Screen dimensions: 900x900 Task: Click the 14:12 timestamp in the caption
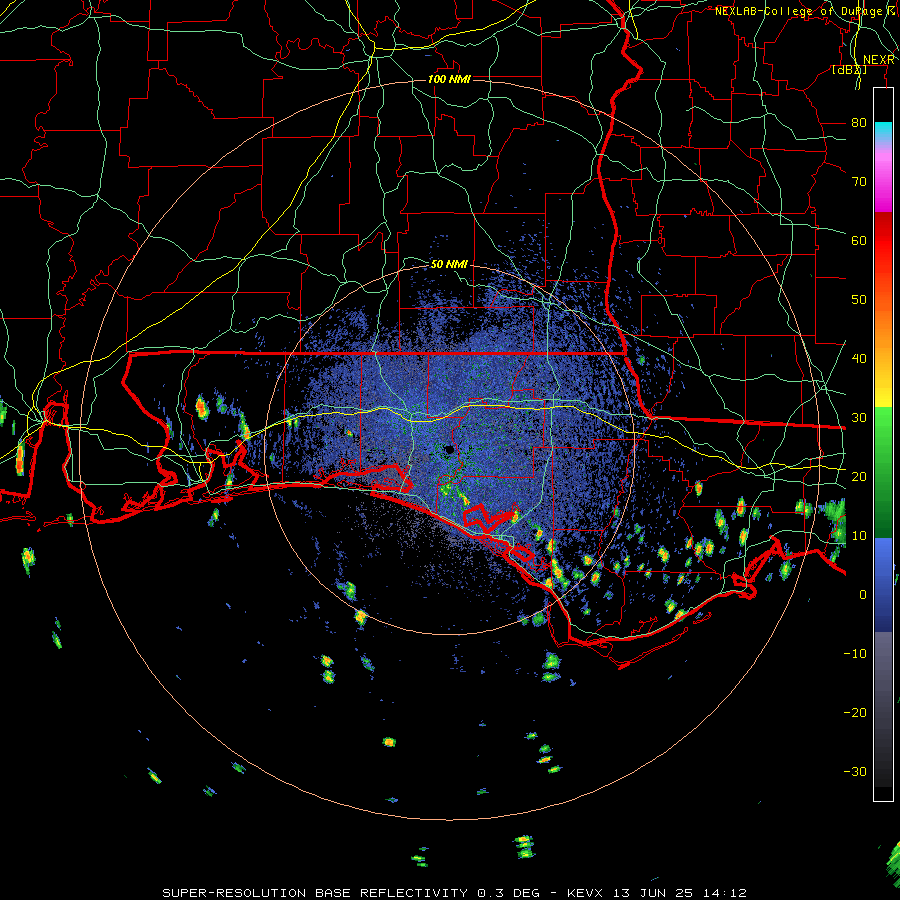tap(724, 893)
